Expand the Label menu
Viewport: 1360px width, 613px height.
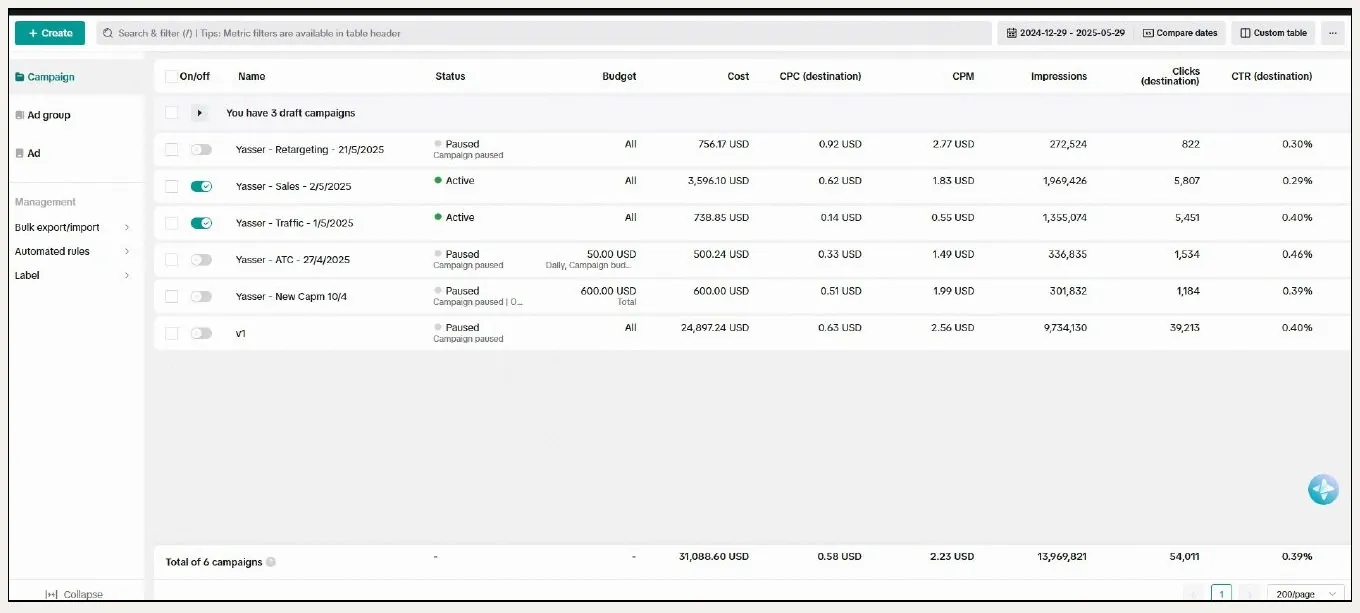(72, 275)
